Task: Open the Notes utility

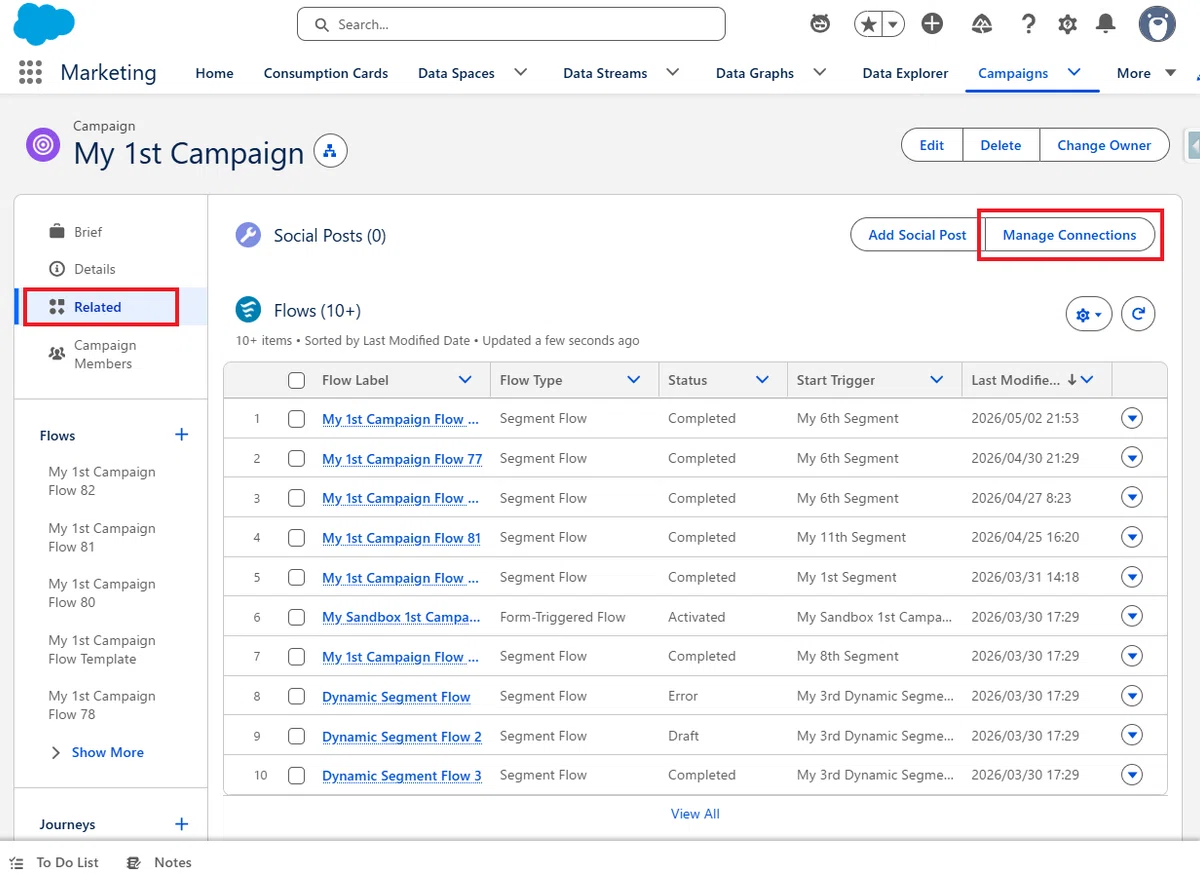Action: 159,862
